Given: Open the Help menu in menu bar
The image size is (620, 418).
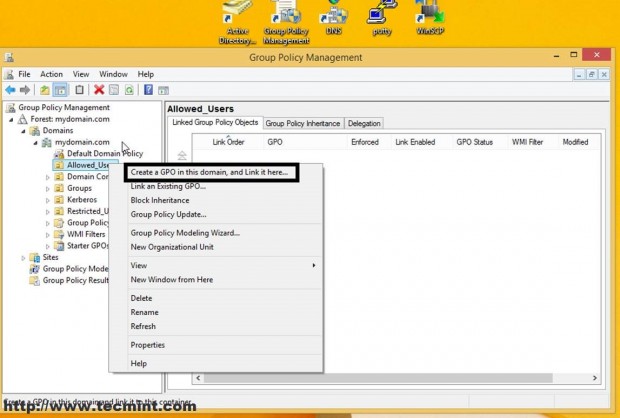Looking at the screenshot, I should (146, 74).
